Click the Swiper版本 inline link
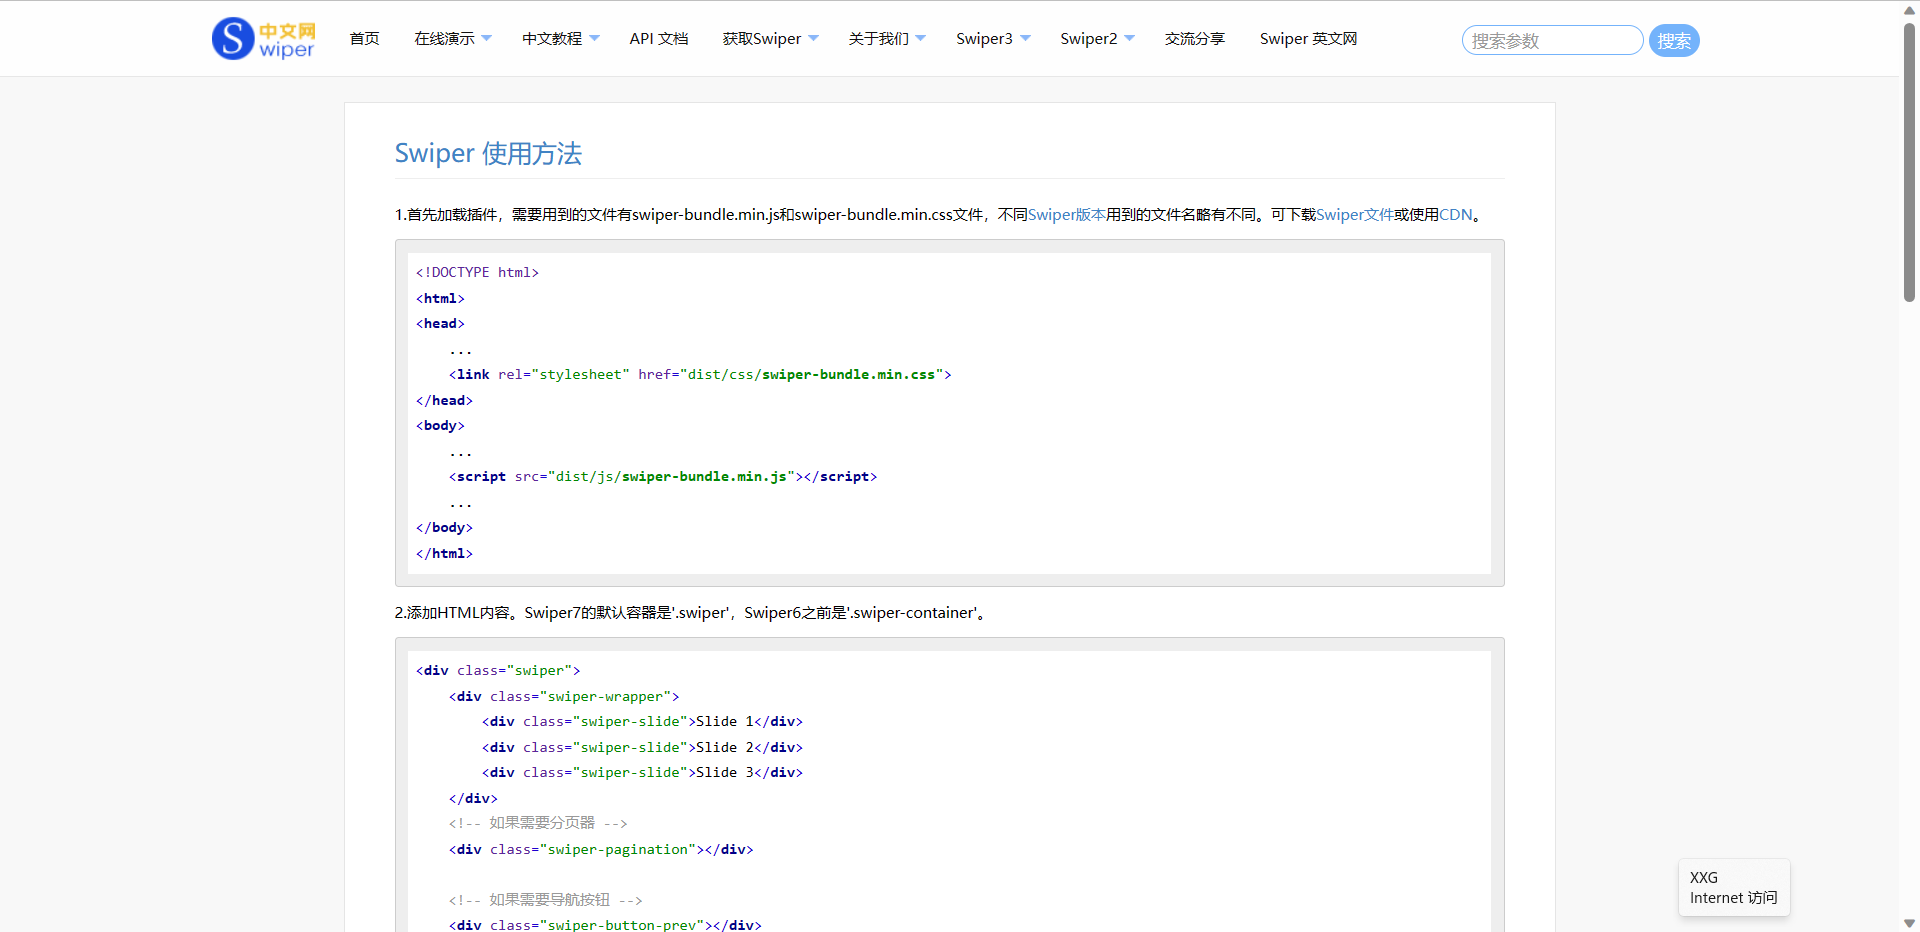Screen dimensions: 1920x932 (1065, 214)
